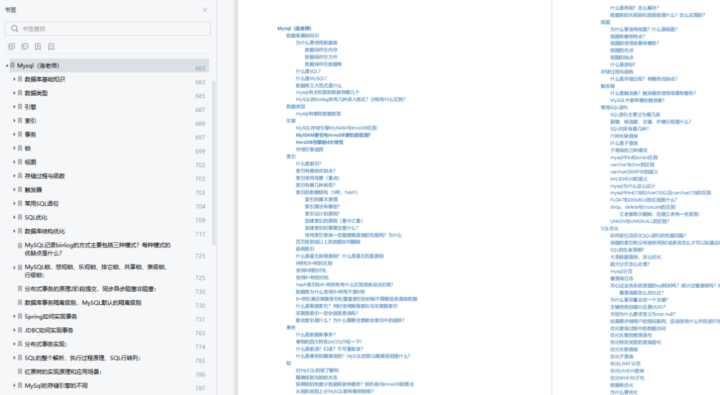
Task: Click the bookmark icon beside 锁
Action: click(x=20, y=148)
